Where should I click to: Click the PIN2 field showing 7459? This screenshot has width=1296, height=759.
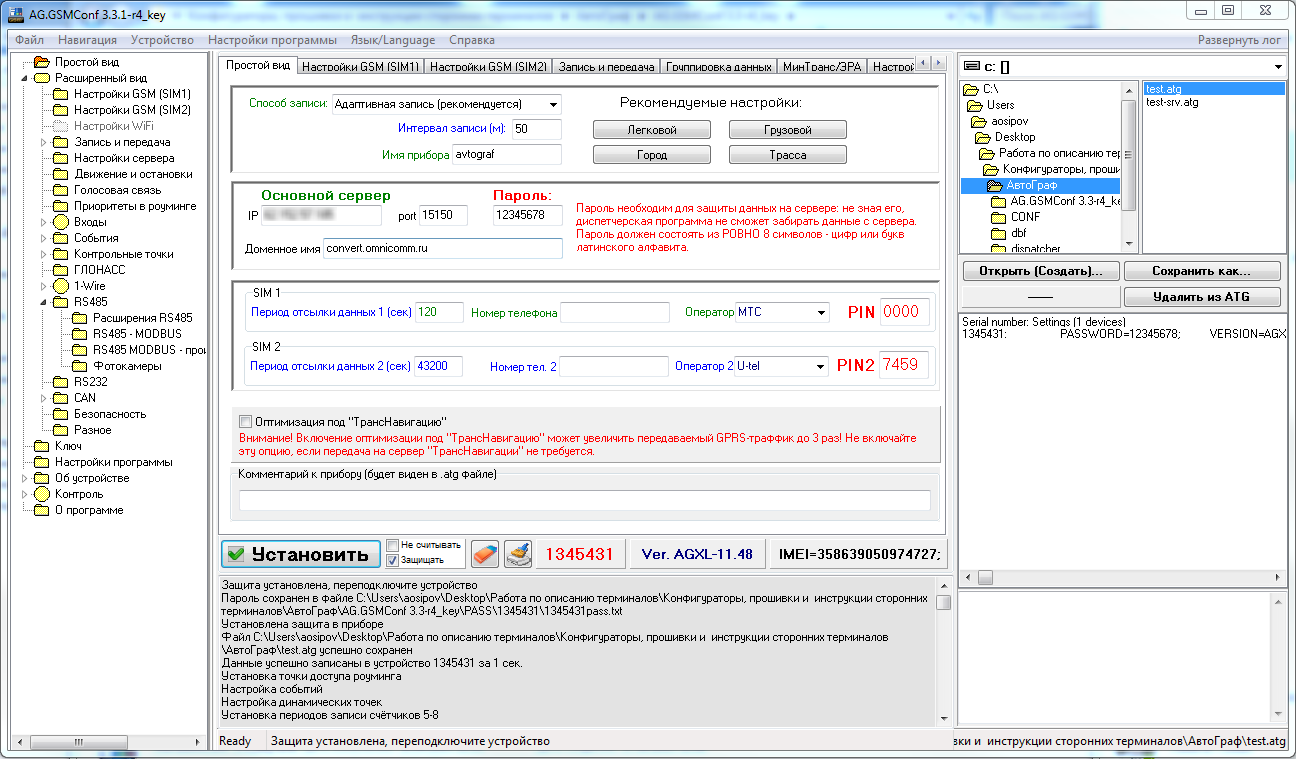904,366
